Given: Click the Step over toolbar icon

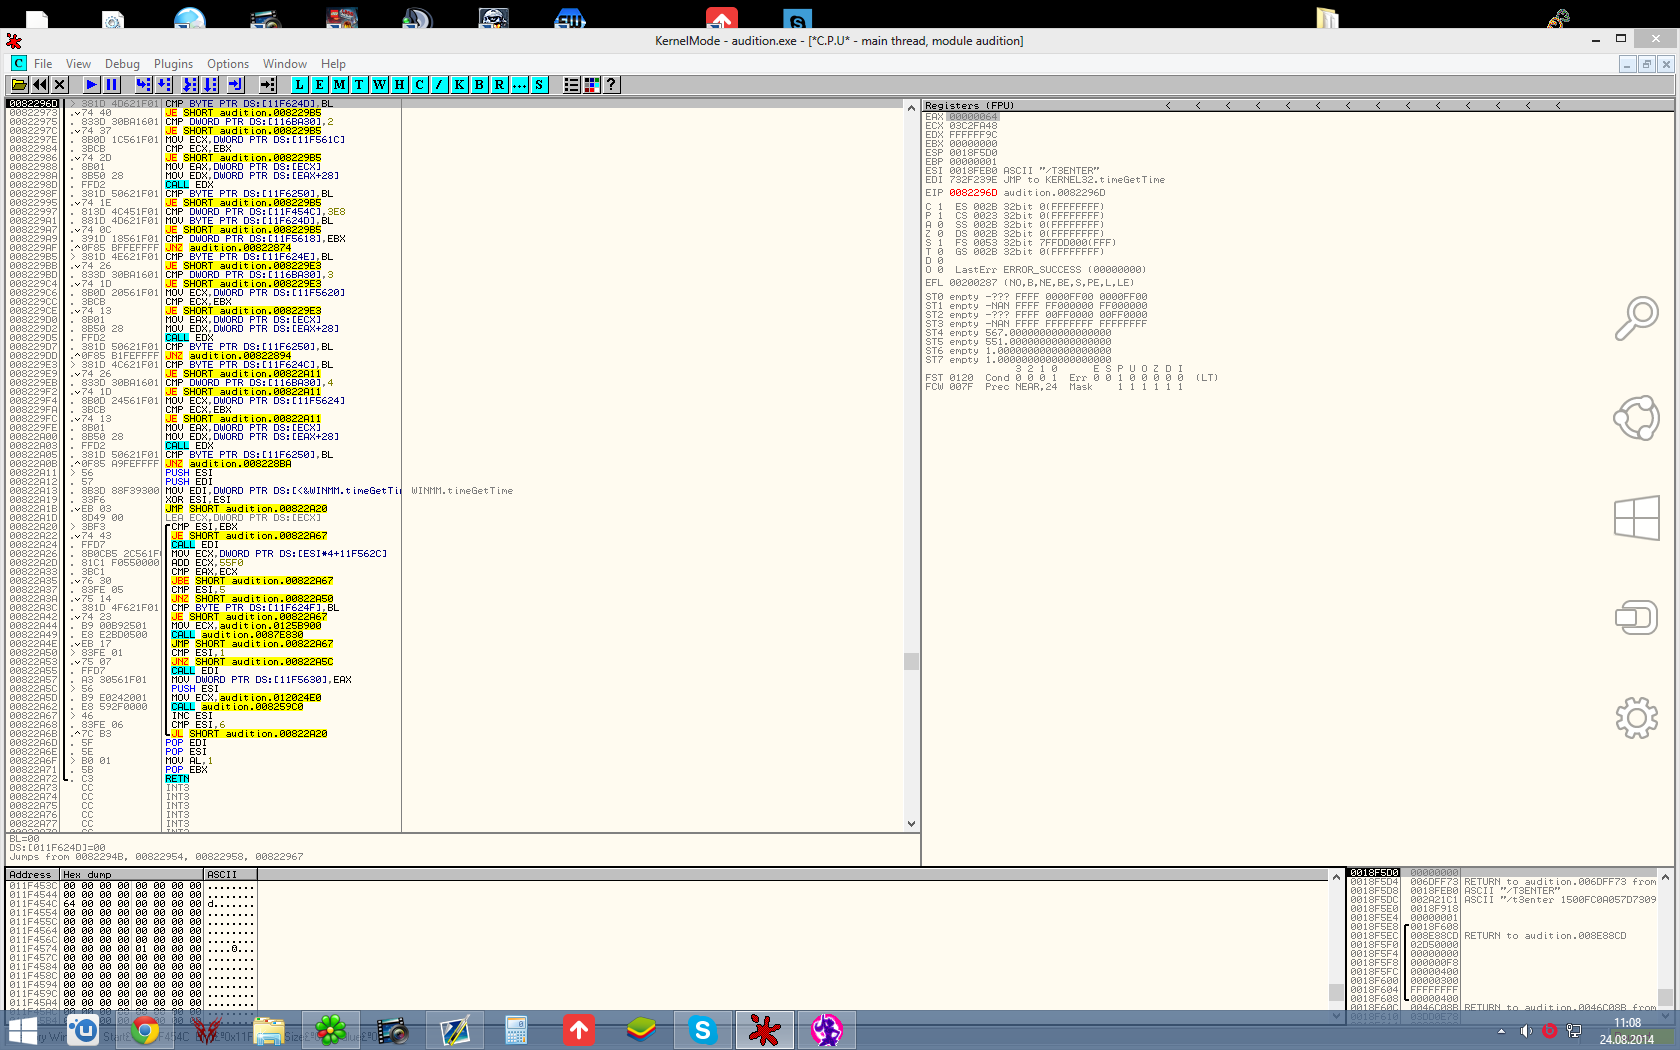Looking at the screenshot, I should point(164,85).
